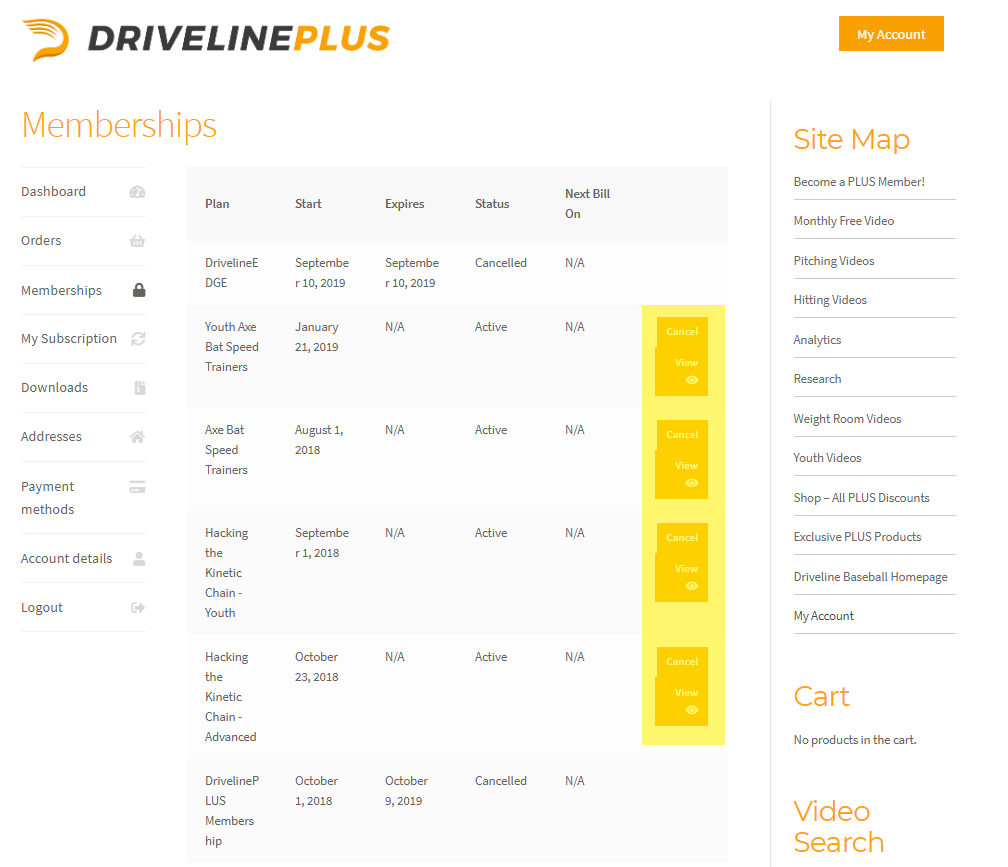This screenshot has height=867, width=1008.
Task: Click 'No products in the cart.' text
Action: click(855, 740)
